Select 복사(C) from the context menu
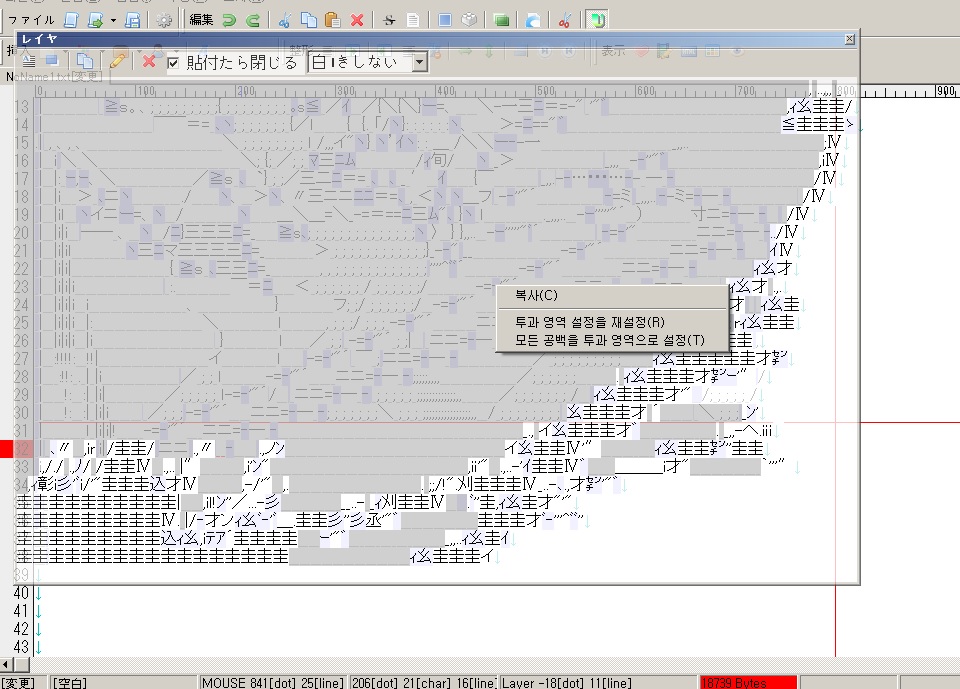Viewport: 960px width, 689px height. click(x=536, y=295)
